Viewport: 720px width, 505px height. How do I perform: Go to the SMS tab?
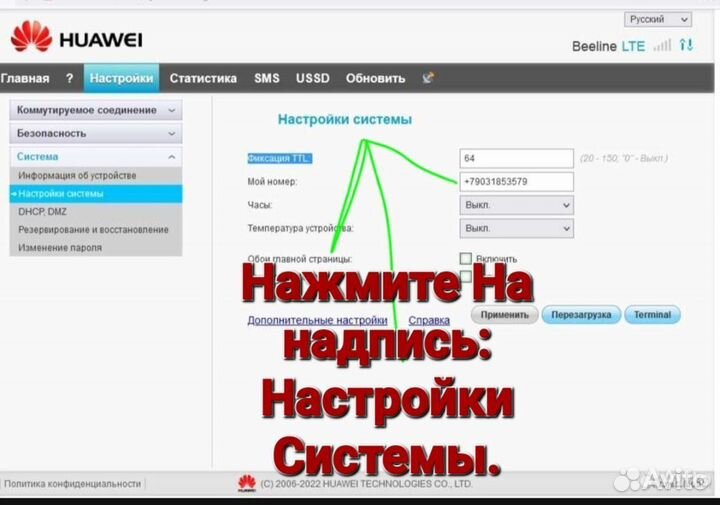coord(267,78)
